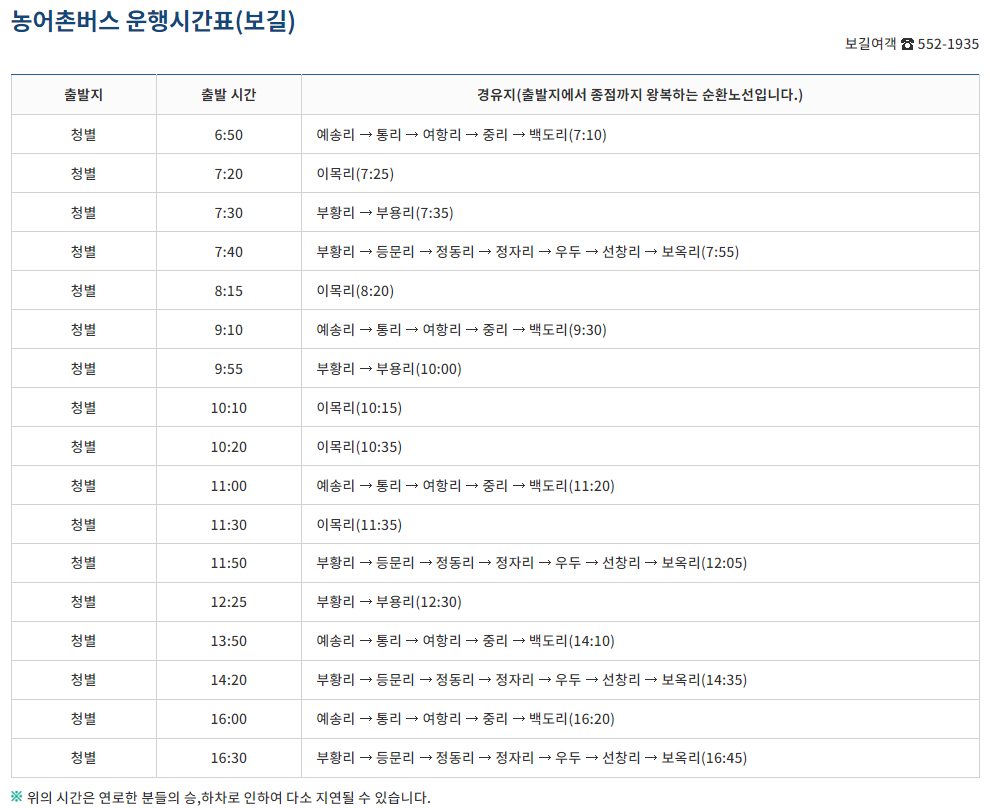990x808 pixels.
Task: Select route ending 보옥리(16:45)
Action: [532, 758]
